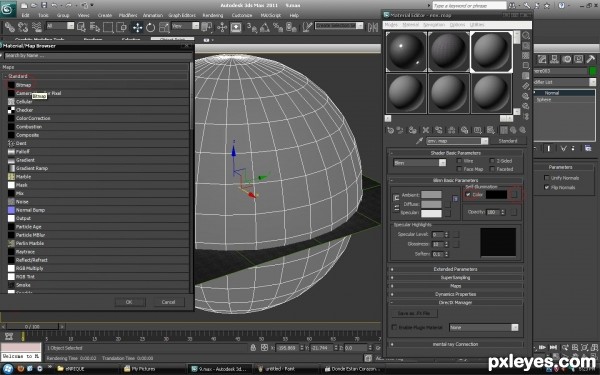Click the Specular color swatch
The image size is (600, 375).
tap(431, 213)
